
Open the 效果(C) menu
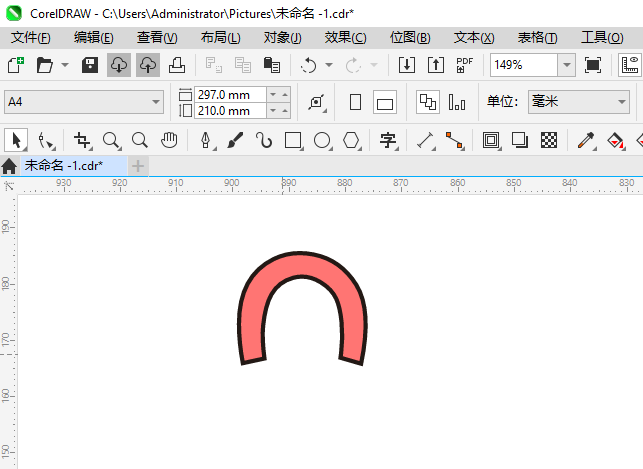[x=345, y=38]
